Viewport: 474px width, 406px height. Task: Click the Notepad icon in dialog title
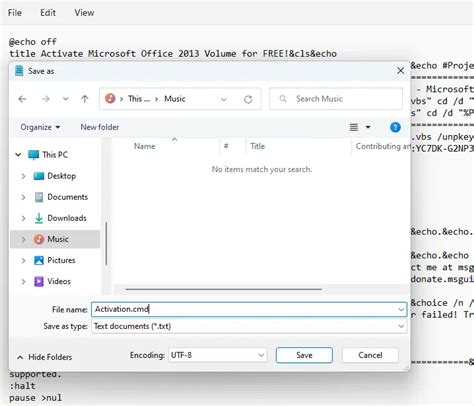(x=19, y=71)
